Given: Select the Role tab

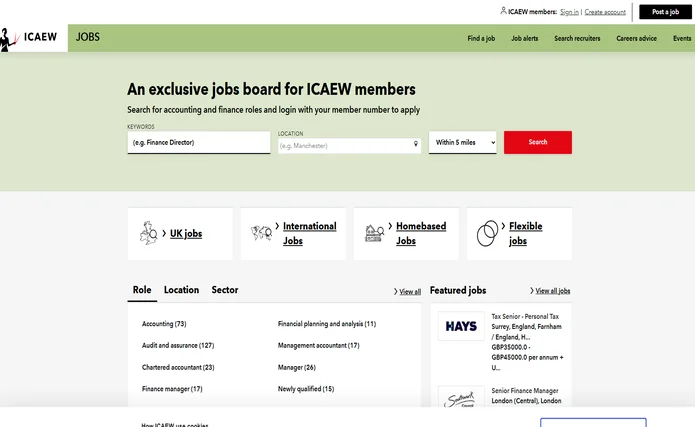Looking at the screenshot, I should click(x=142, y=290).
